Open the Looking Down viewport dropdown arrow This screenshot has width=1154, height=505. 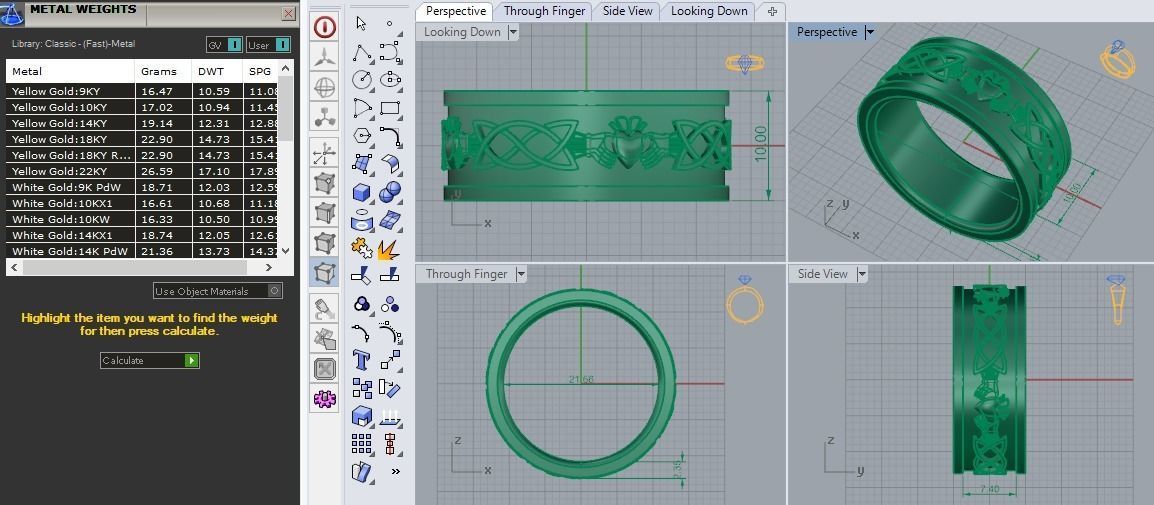513,32
